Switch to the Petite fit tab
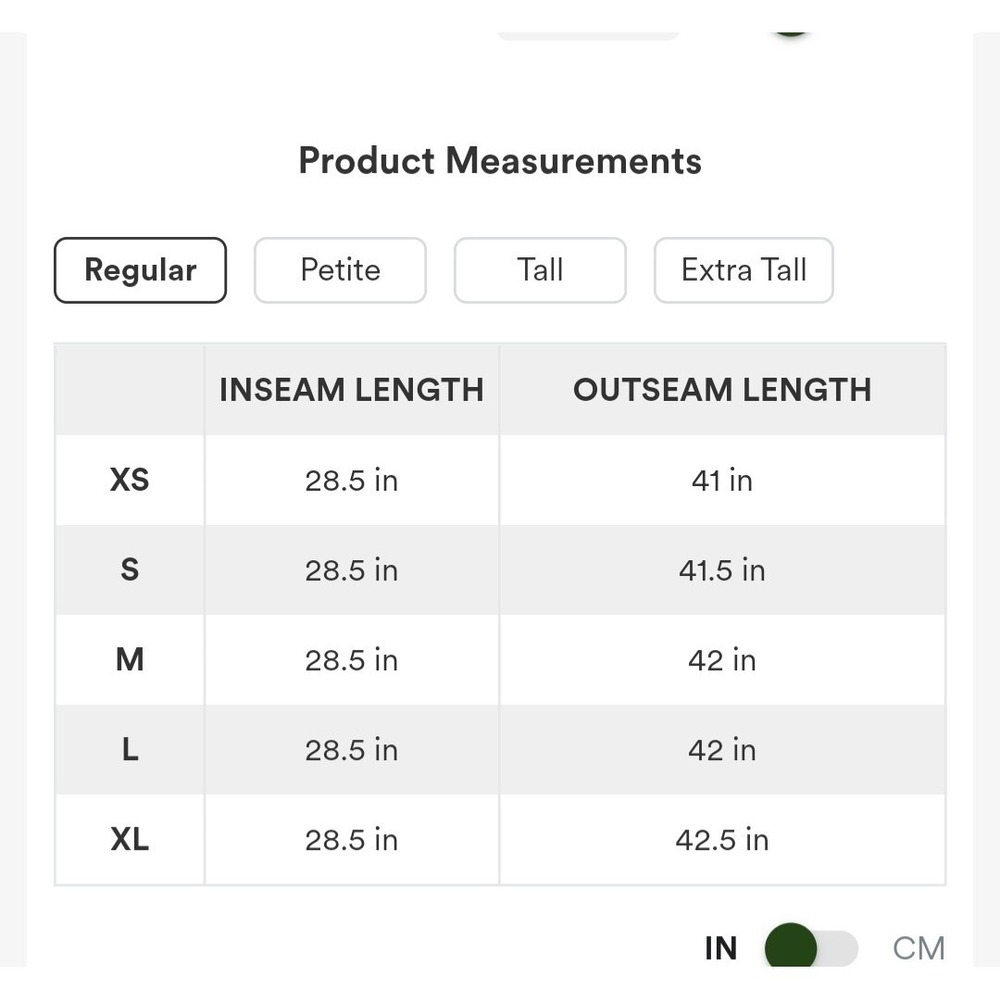This screenshot has height=1000, width=1000. (x=340, y=270)
